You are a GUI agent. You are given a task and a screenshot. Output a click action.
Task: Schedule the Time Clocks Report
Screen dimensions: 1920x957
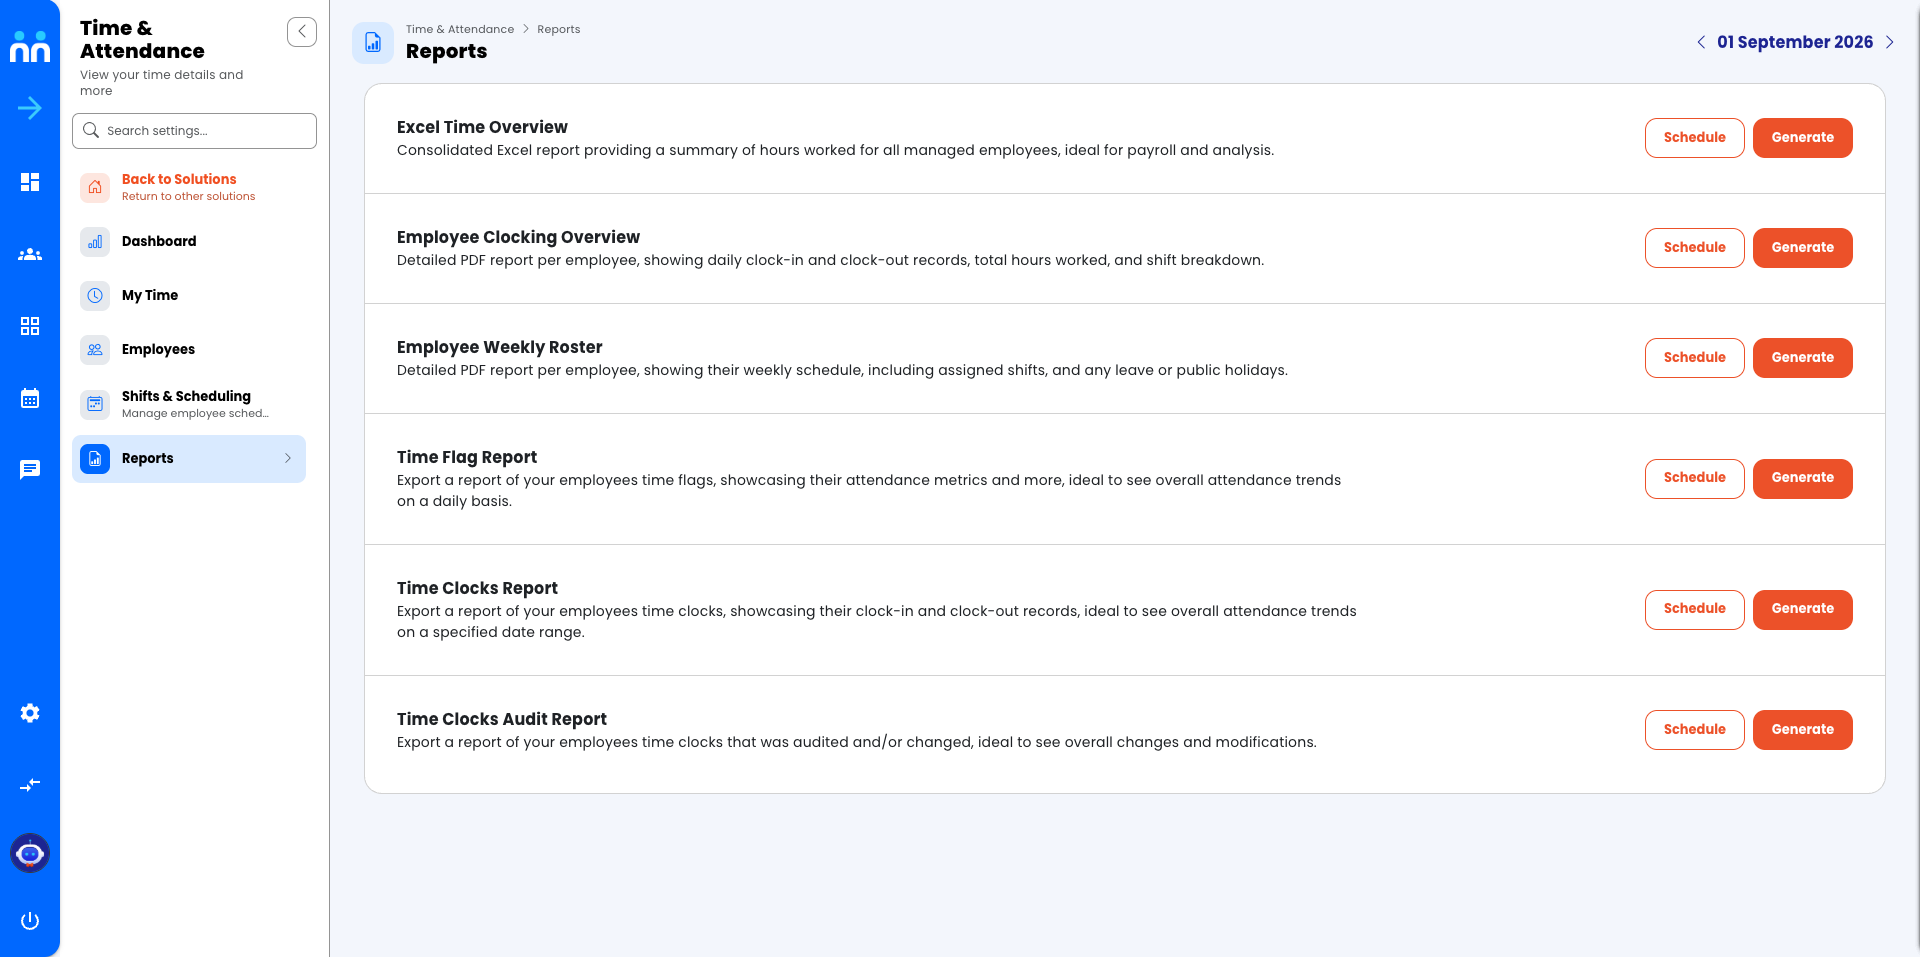(x=1694, y=609)
